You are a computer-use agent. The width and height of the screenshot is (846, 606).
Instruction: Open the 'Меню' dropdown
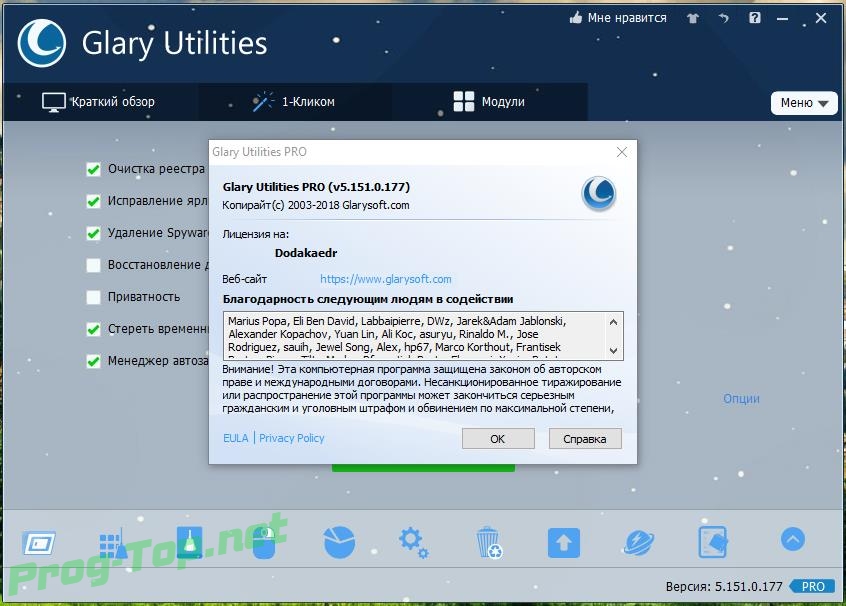coord(804,103)
